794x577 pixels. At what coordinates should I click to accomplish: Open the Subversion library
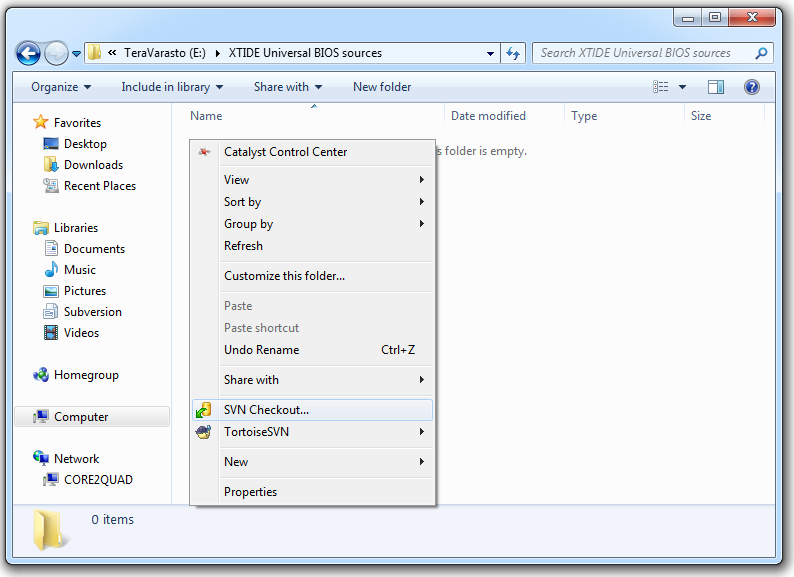tap(93, 312)
